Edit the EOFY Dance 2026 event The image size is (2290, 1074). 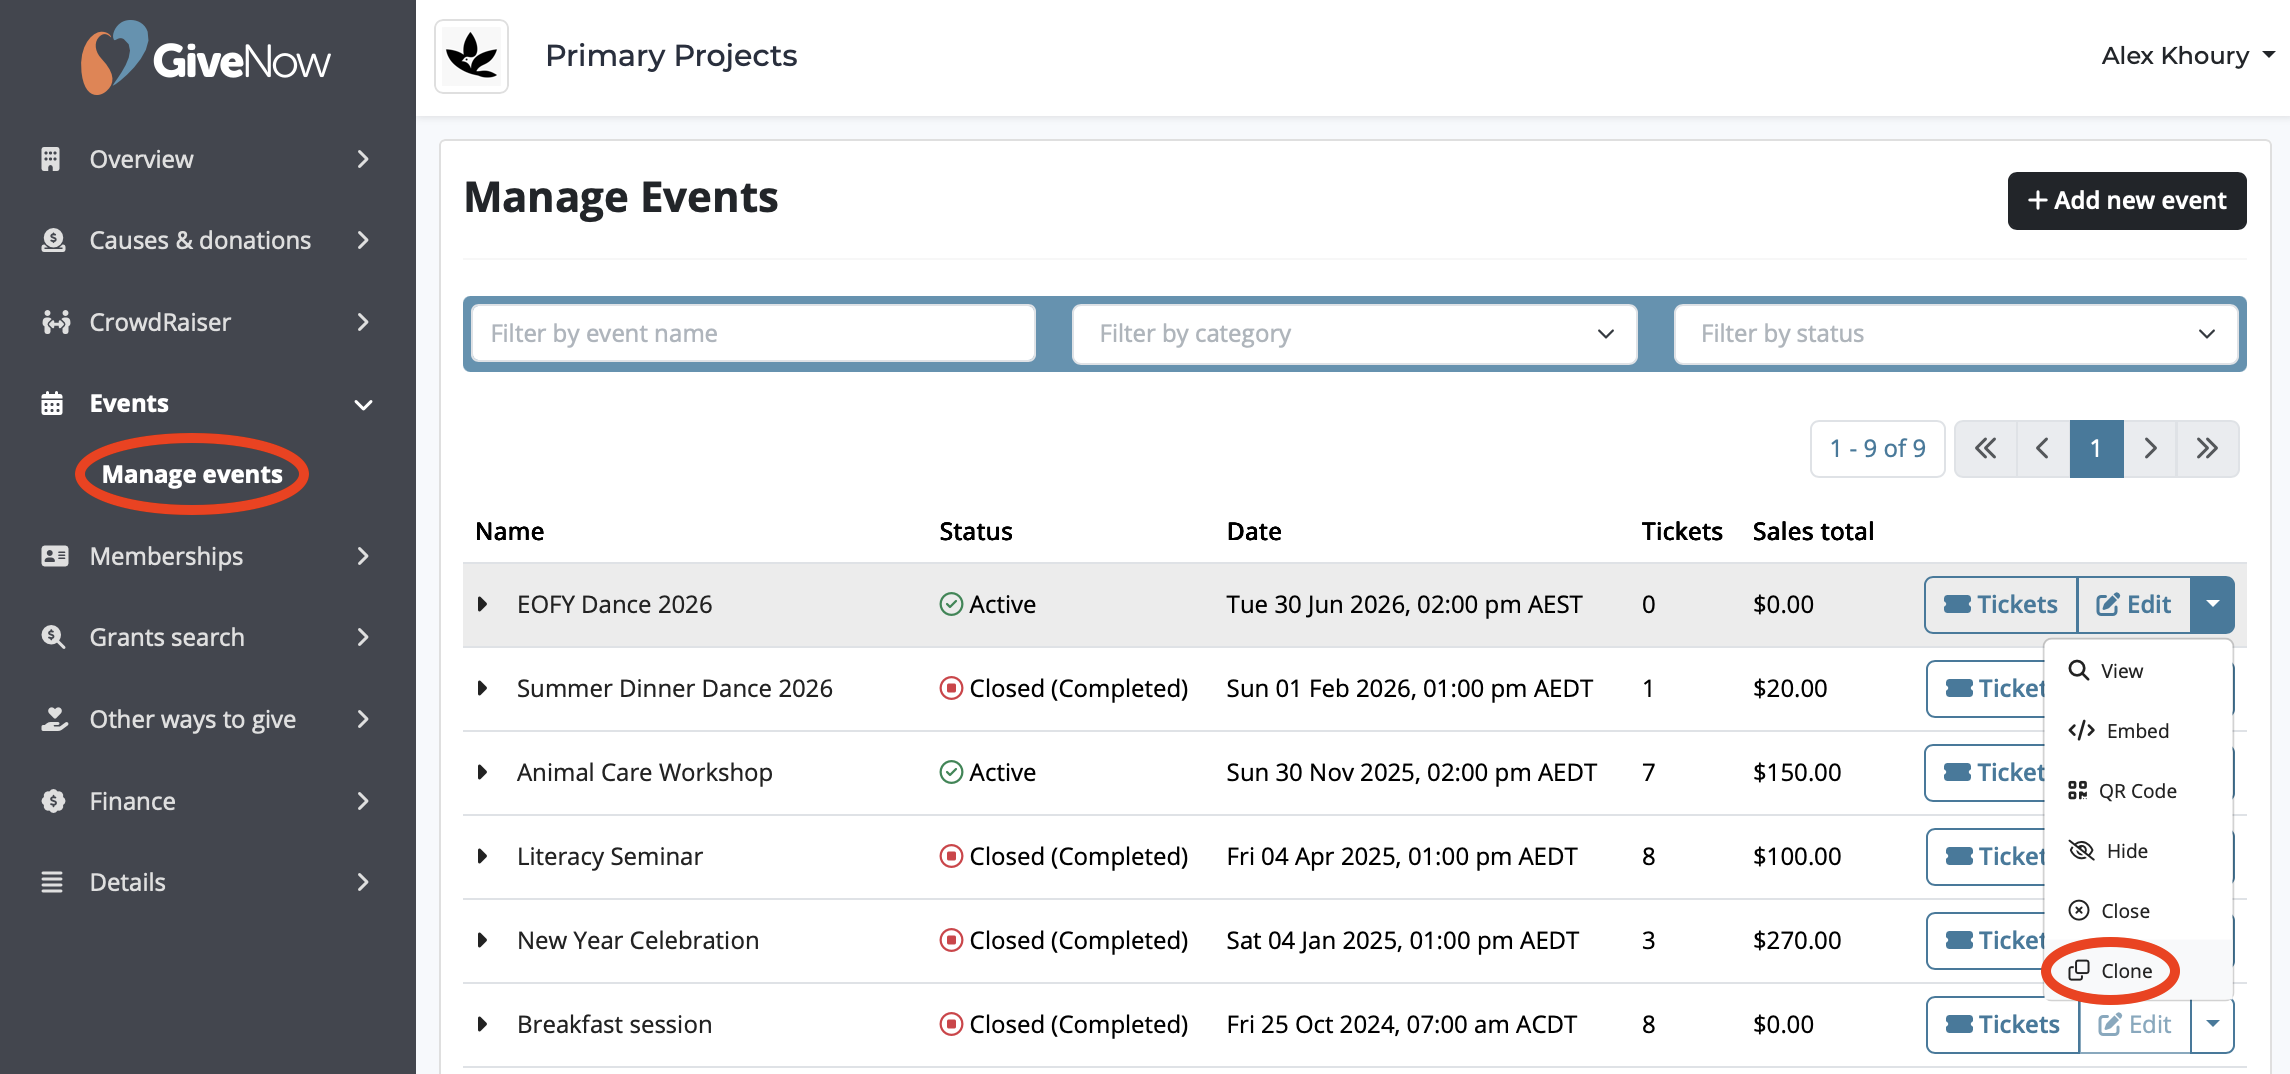click(x=2134, y=605)
